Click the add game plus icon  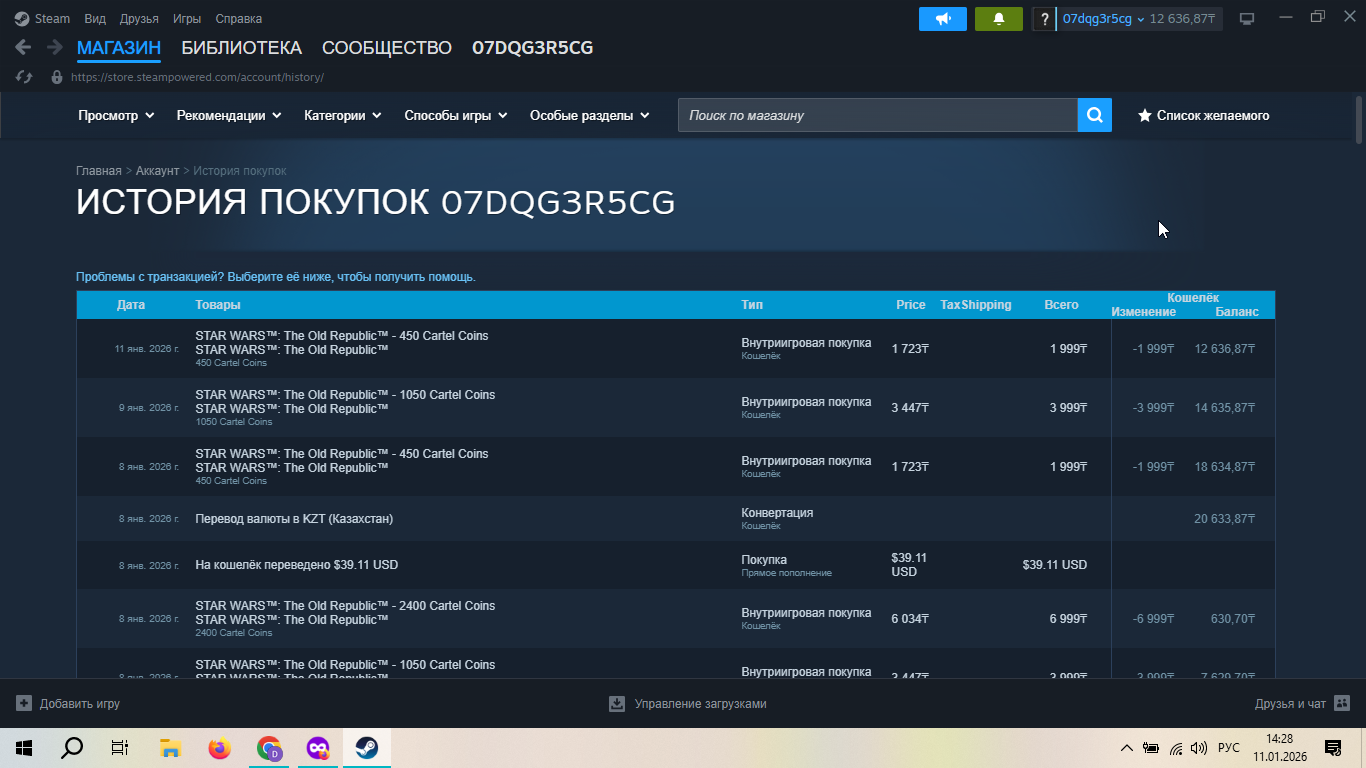(24, 703)
